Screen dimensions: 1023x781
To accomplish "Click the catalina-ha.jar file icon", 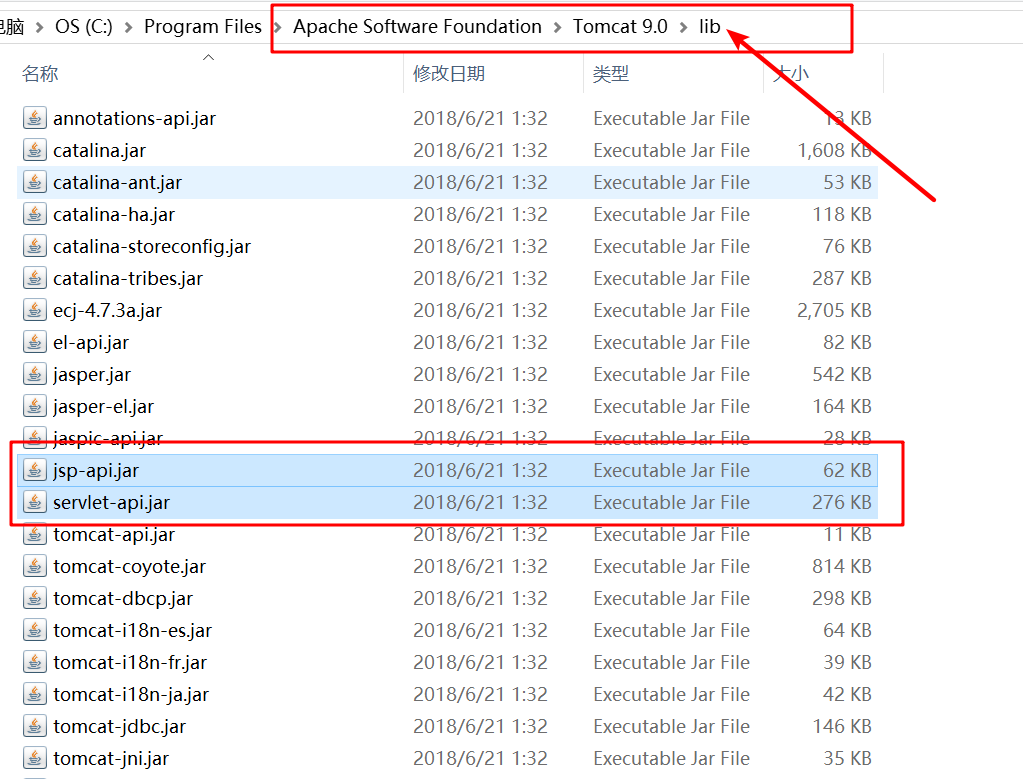I will [x=35, y=214].
